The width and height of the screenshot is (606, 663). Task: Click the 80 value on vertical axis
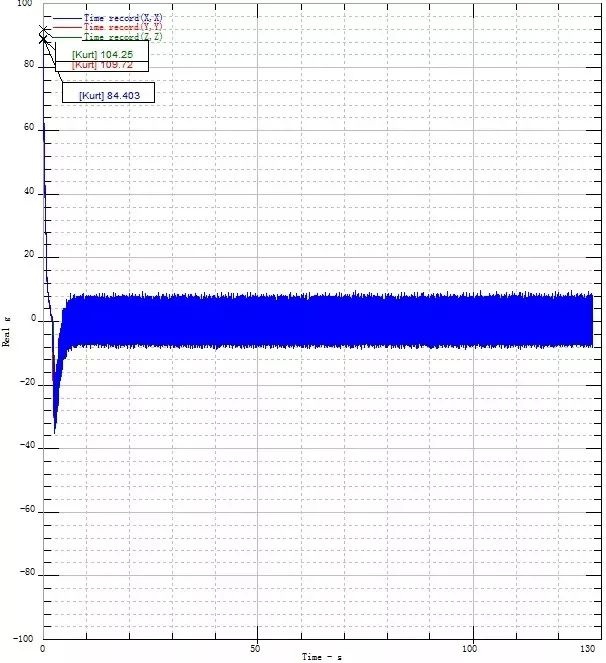[29, 64]
